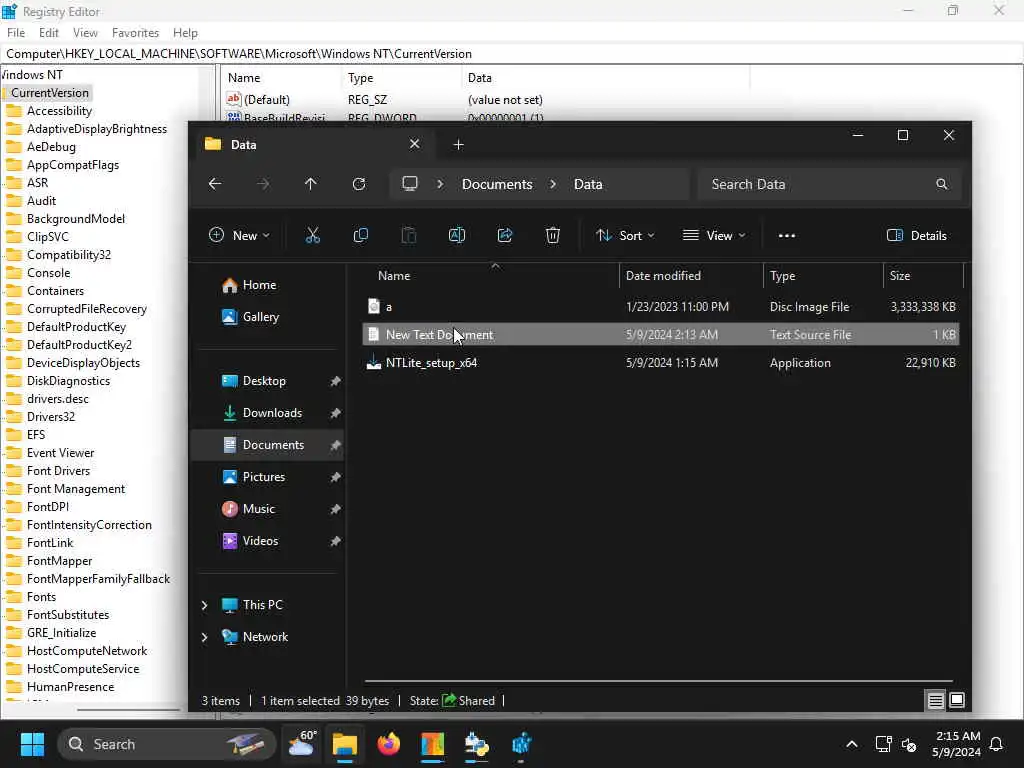The height and width of the screenshot is (768, 1024).
Task: Open notifications bell in system tray
Action: 997,744
